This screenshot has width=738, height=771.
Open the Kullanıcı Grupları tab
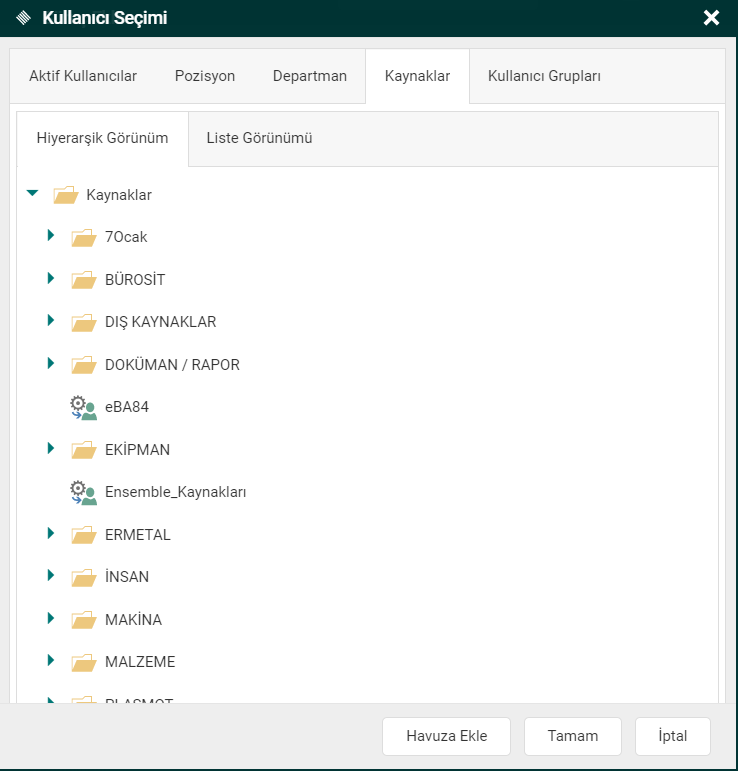544,76
